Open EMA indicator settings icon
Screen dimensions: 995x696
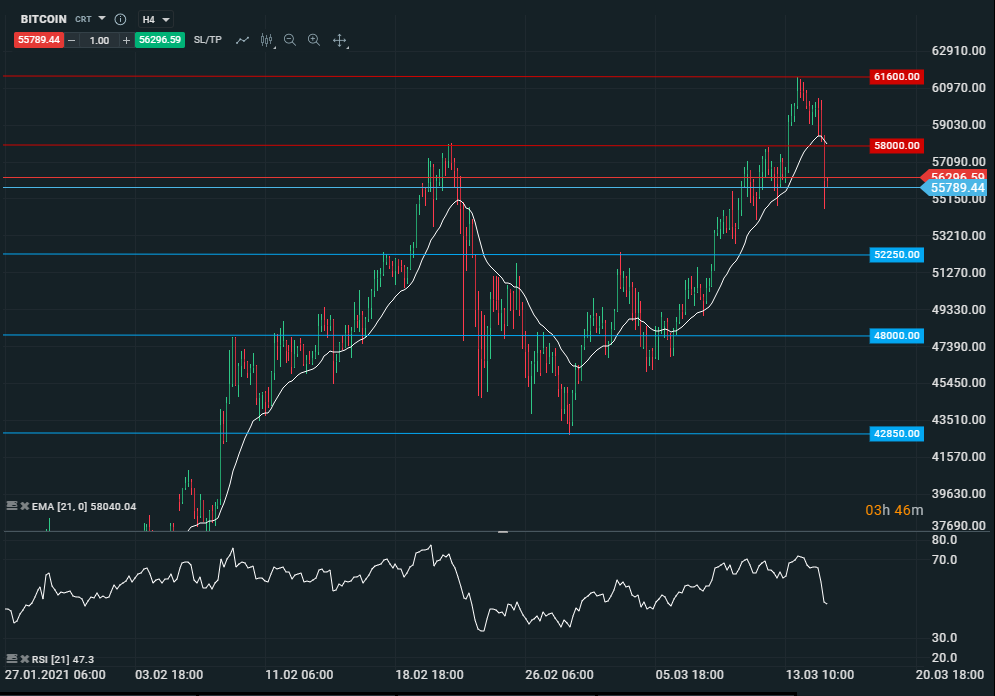(11, 506)
